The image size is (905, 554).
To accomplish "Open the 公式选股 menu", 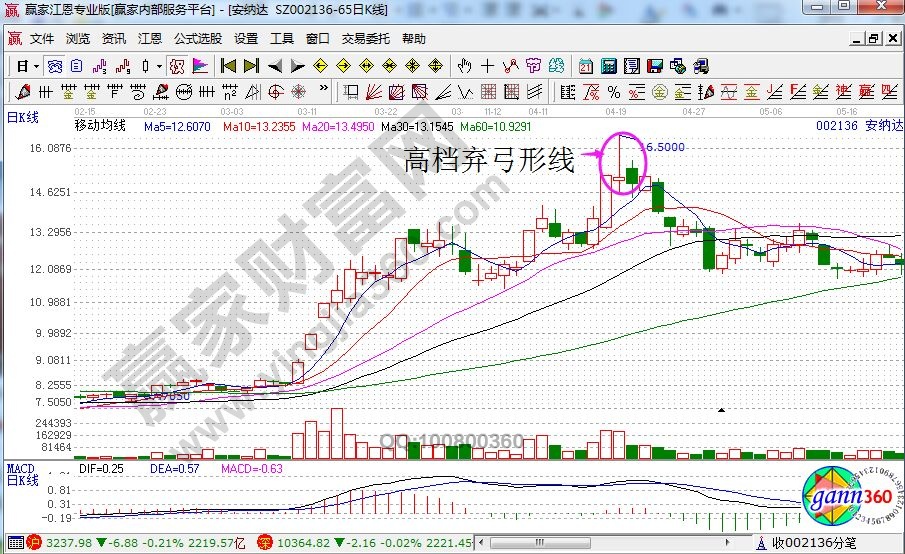I will coord(198,39).
